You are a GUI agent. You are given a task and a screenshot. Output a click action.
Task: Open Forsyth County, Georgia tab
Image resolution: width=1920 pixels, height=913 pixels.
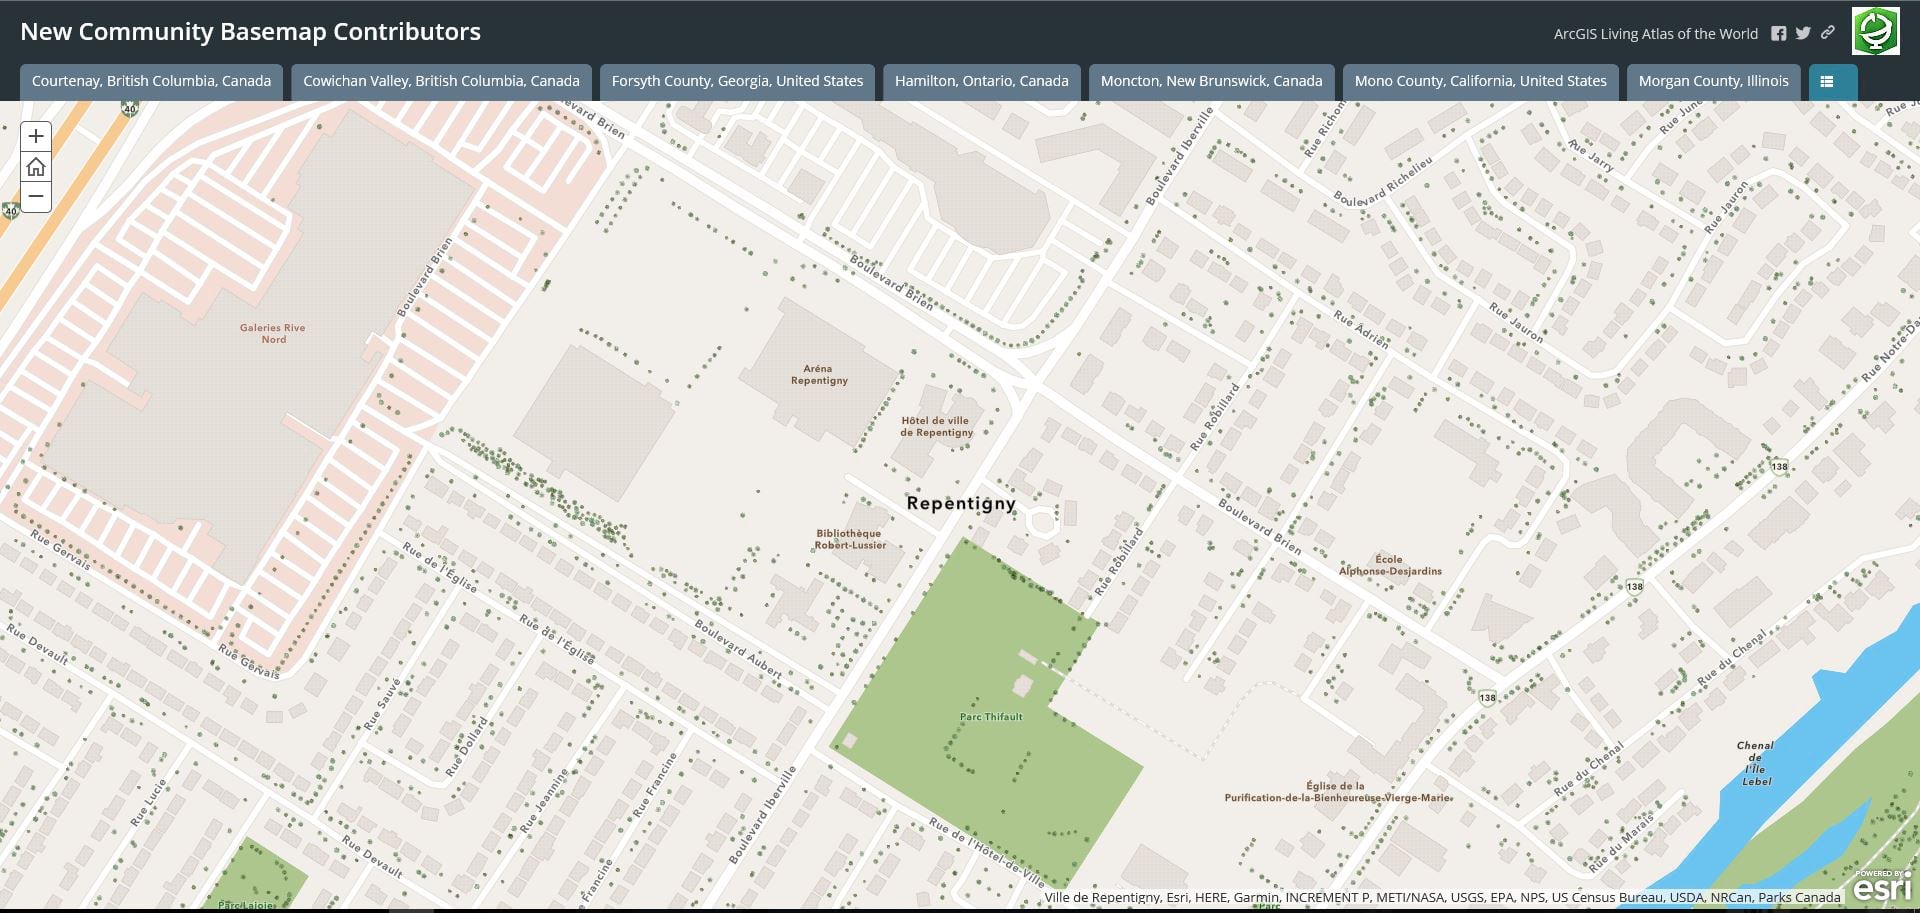point(737,82)
